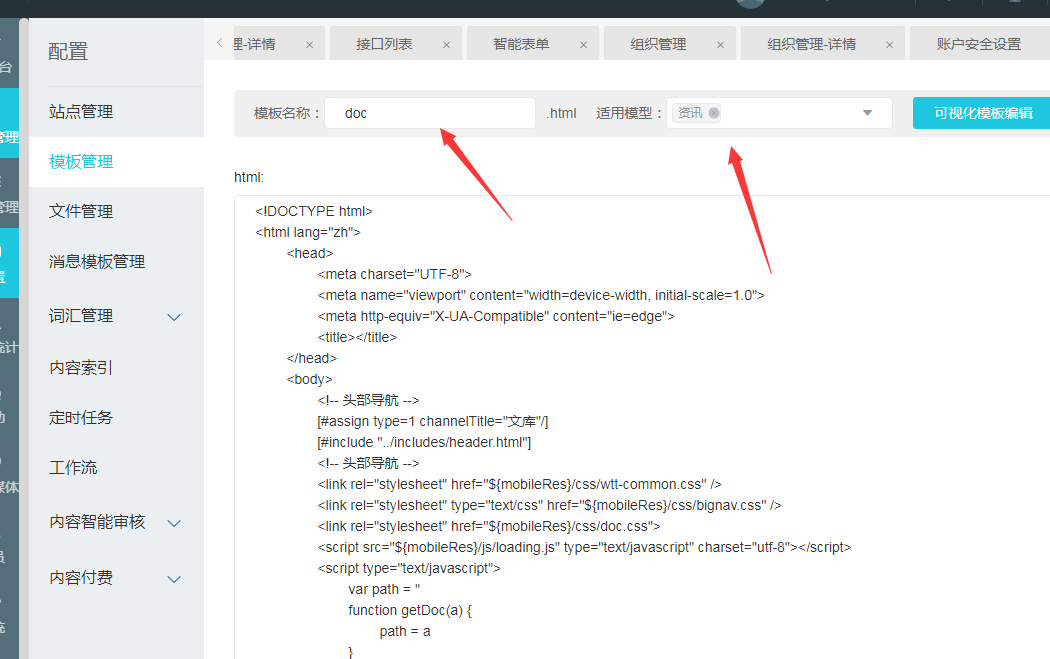Close the 智能表单 tab
Viewport: 1050px width, 659px height.
pyautogui.click(x=583, y=45)
